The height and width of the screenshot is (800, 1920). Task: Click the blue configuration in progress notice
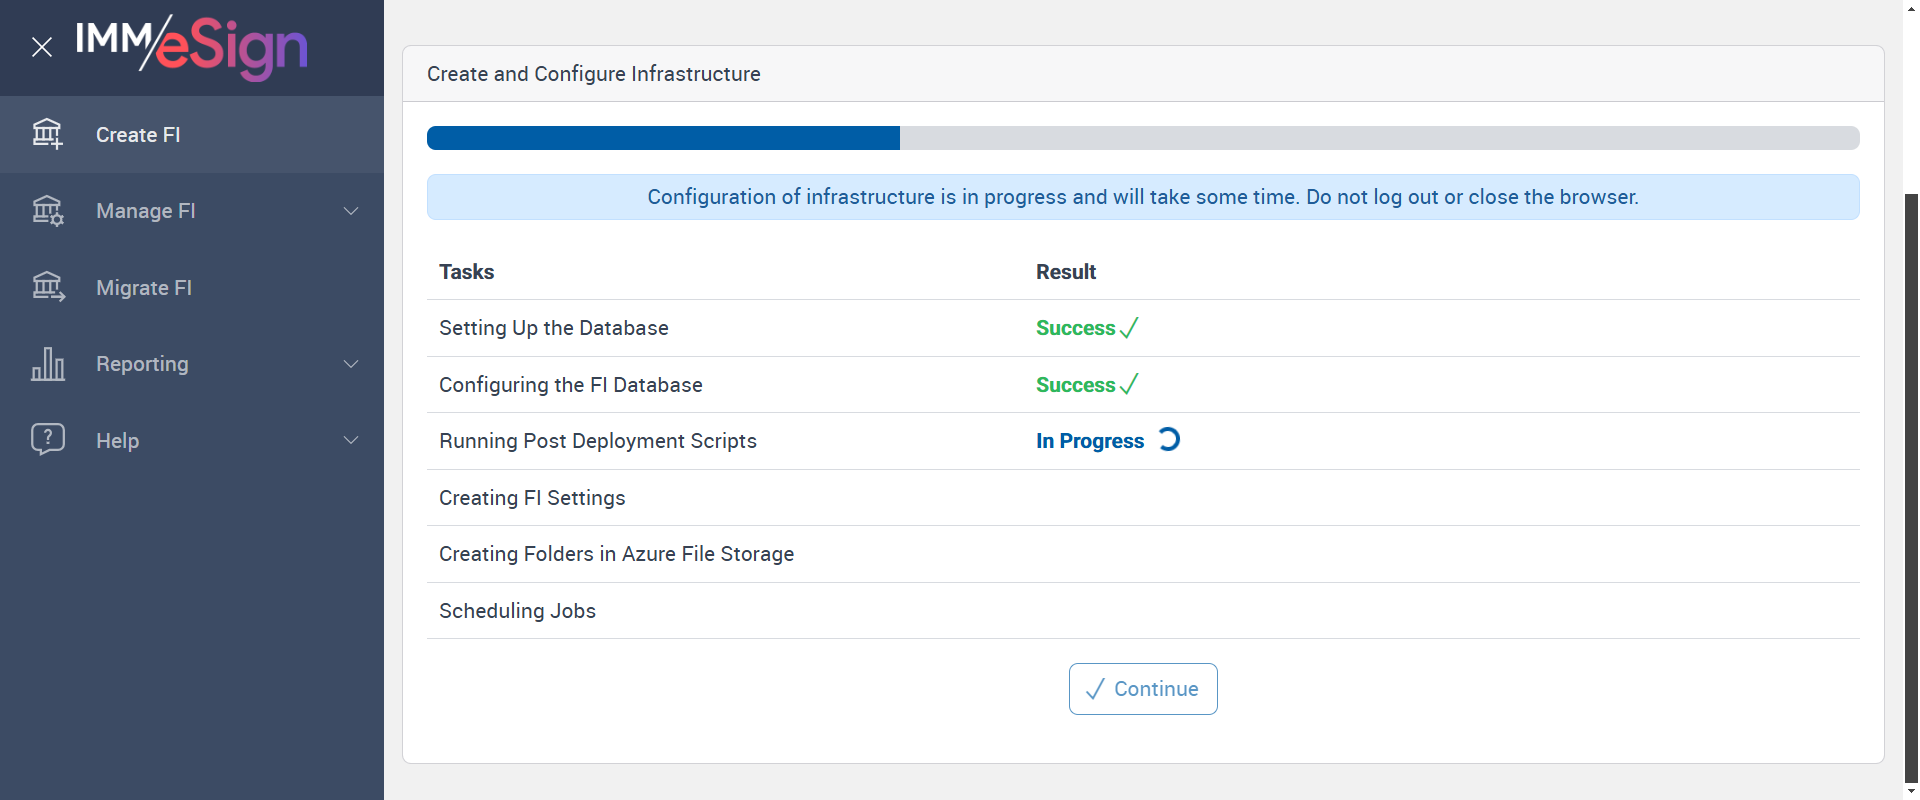(1142, 197)
